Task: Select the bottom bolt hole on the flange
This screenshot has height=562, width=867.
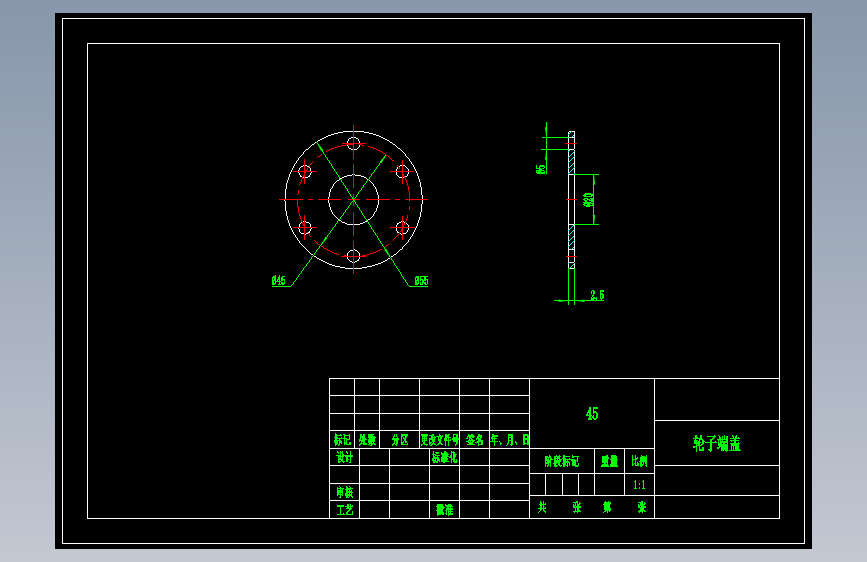Action: [354, 256]
